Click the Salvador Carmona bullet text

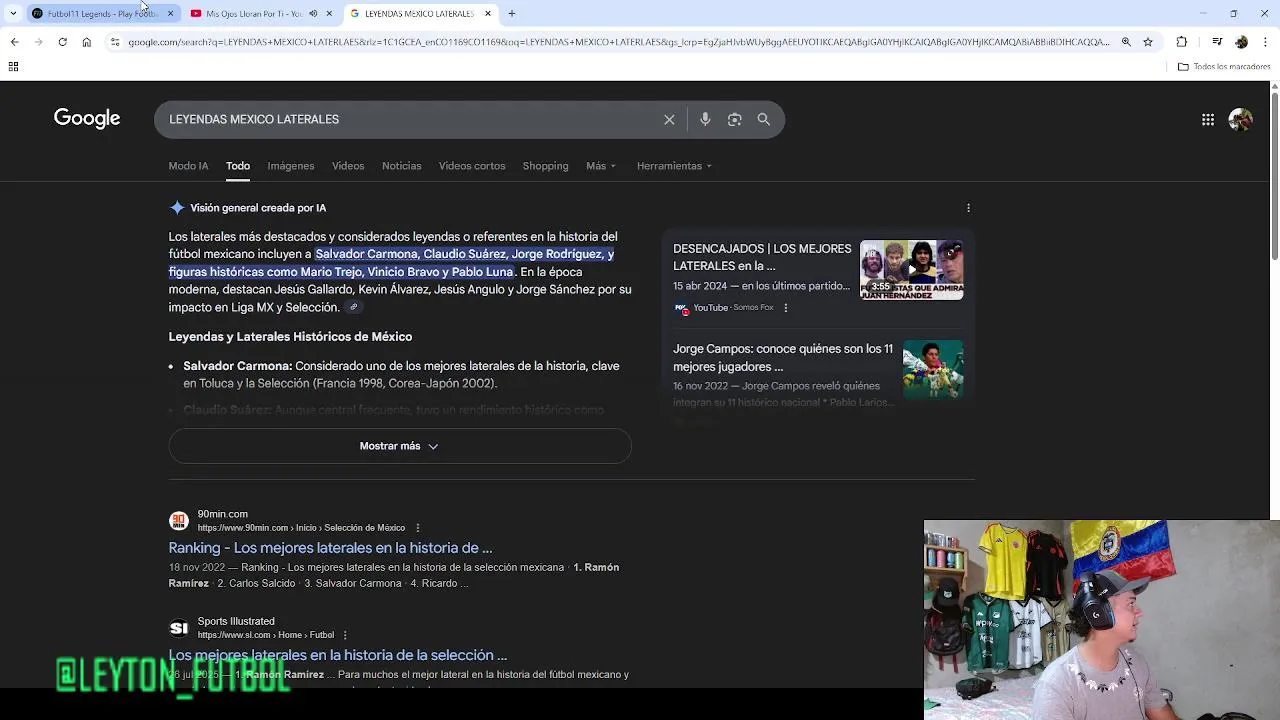[401, 374]
